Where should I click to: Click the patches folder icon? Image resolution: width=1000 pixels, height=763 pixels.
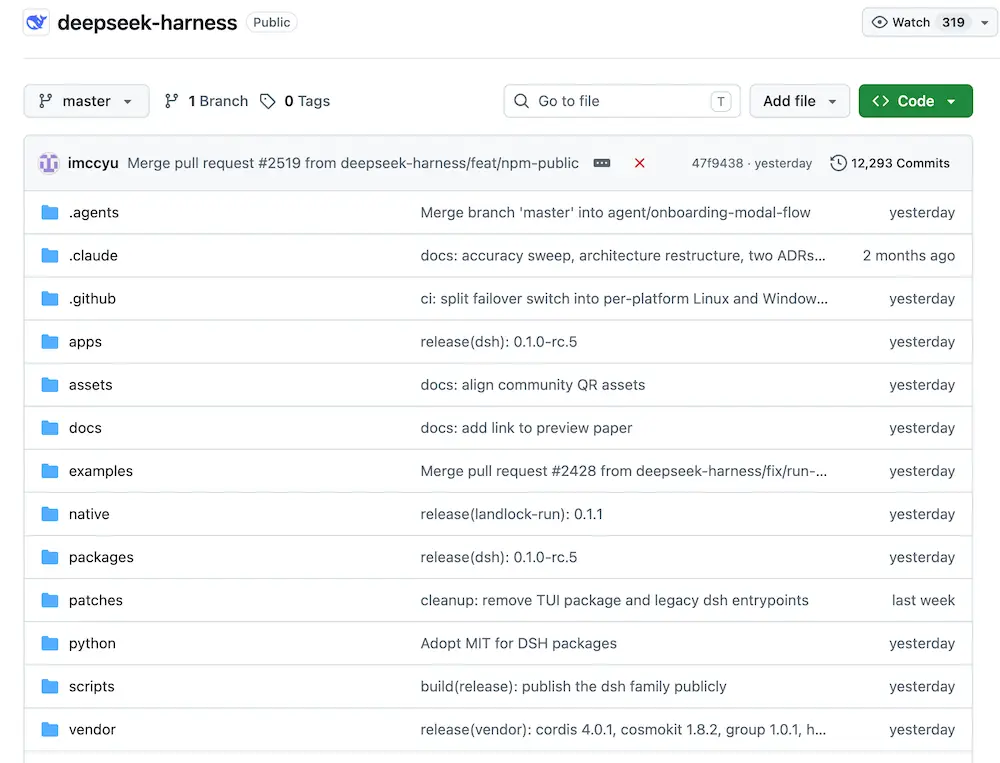[50, 600]
